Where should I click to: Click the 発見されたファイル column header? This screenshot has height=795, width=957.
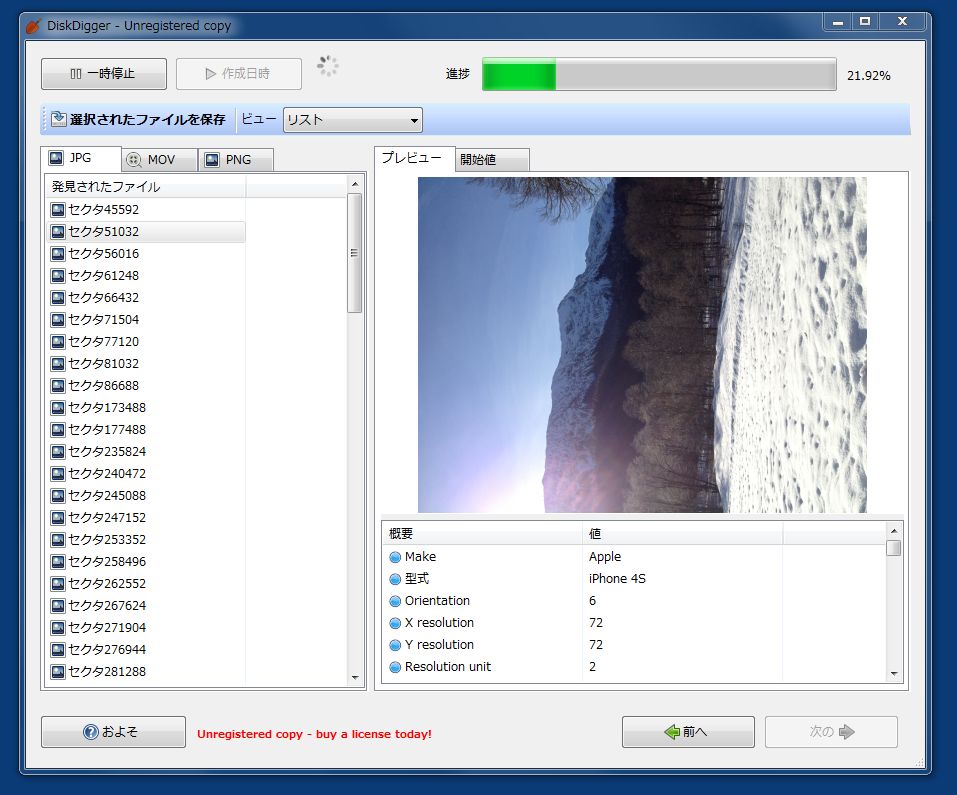click(145, 187)
